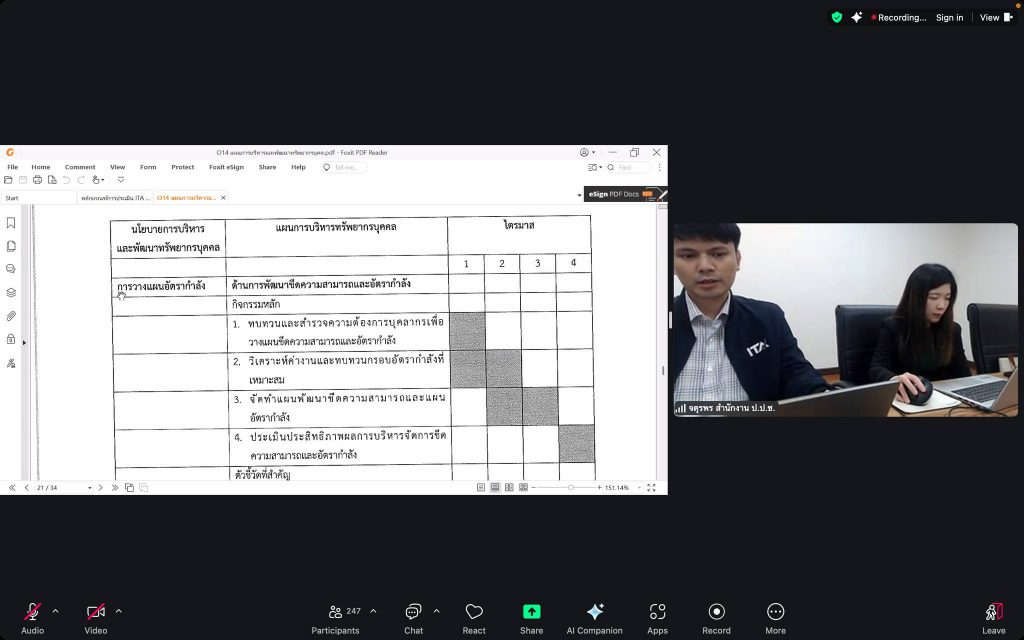This screenshot has height=640, width=1024.
Task: Open the AI Companion panel
Action: point(594,618)
